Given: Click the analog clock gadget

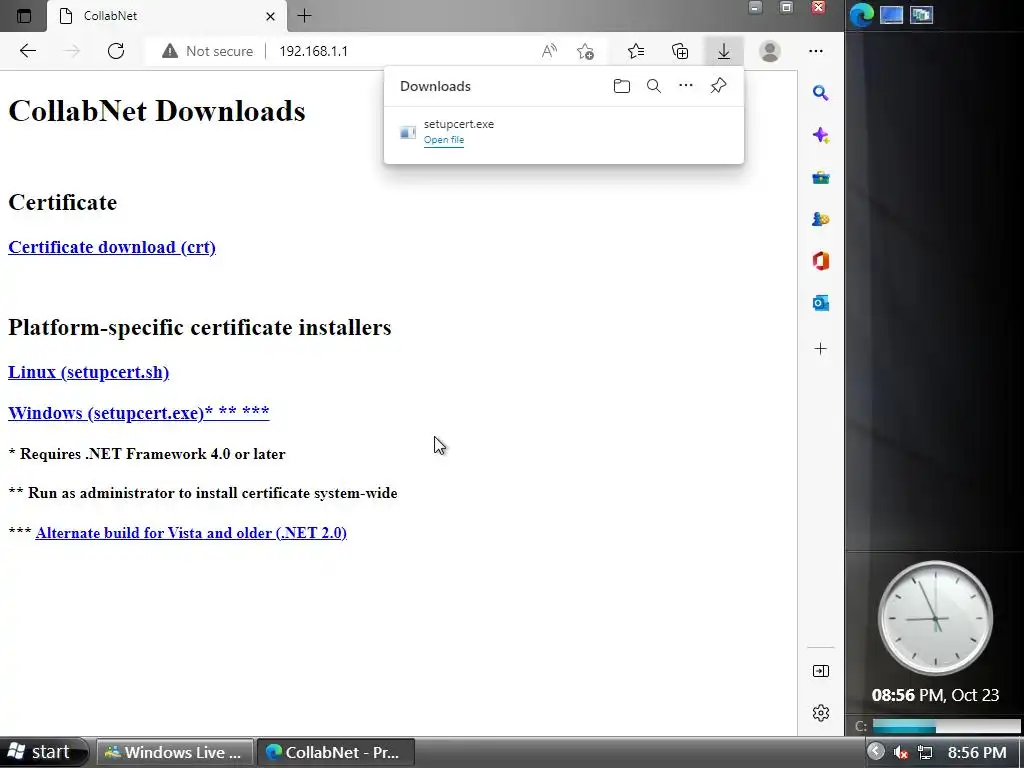Looking at the screenshot, I should pyautogui.click(x=935, y=618).
